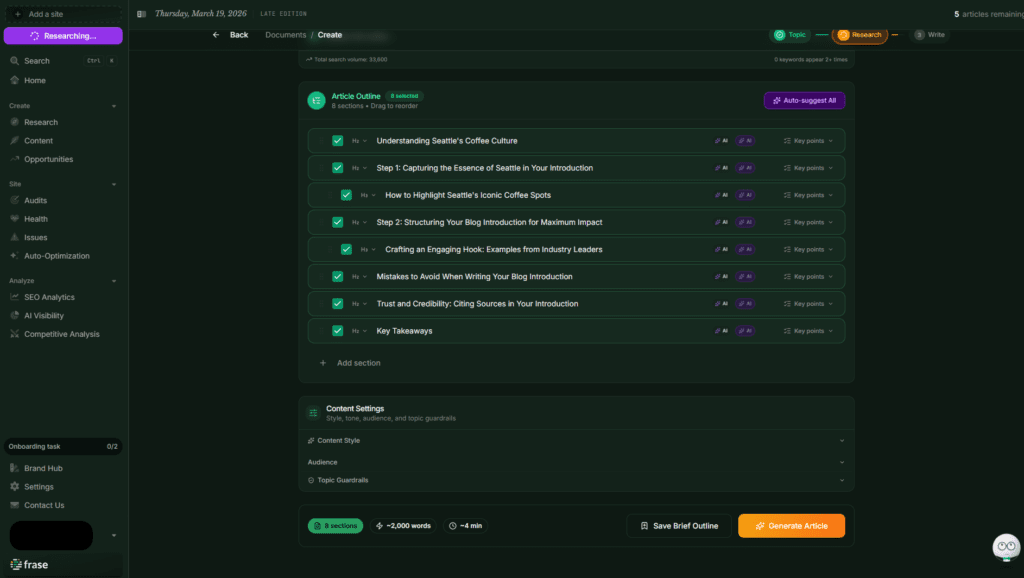Open the Key points dropdown for Key Takeaways
The image size is (1024, 578).
click(808, 331)
